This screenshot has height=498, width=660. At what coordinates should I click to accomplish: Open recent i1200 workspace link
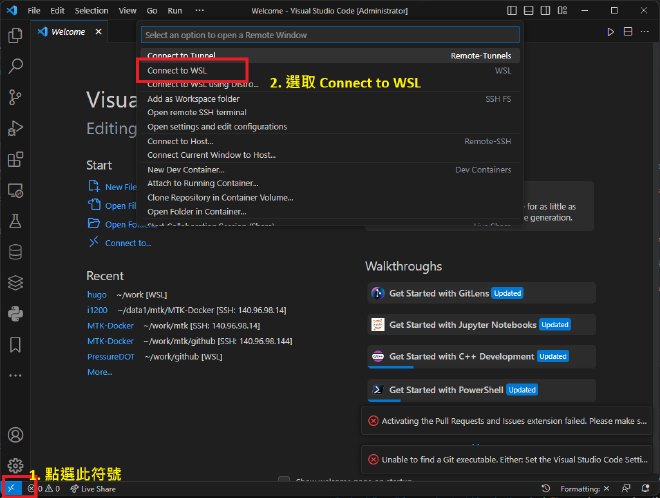tap(97, 310)
